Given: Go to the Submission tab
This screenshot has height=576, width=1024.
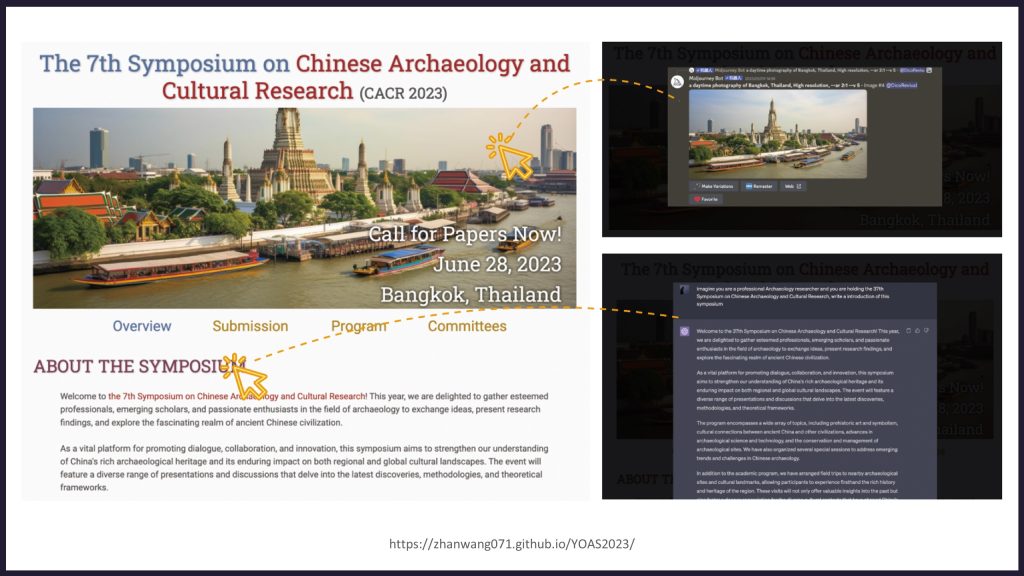Looking at the screenshot, I should pyautogui.click(x=250, y=326).
